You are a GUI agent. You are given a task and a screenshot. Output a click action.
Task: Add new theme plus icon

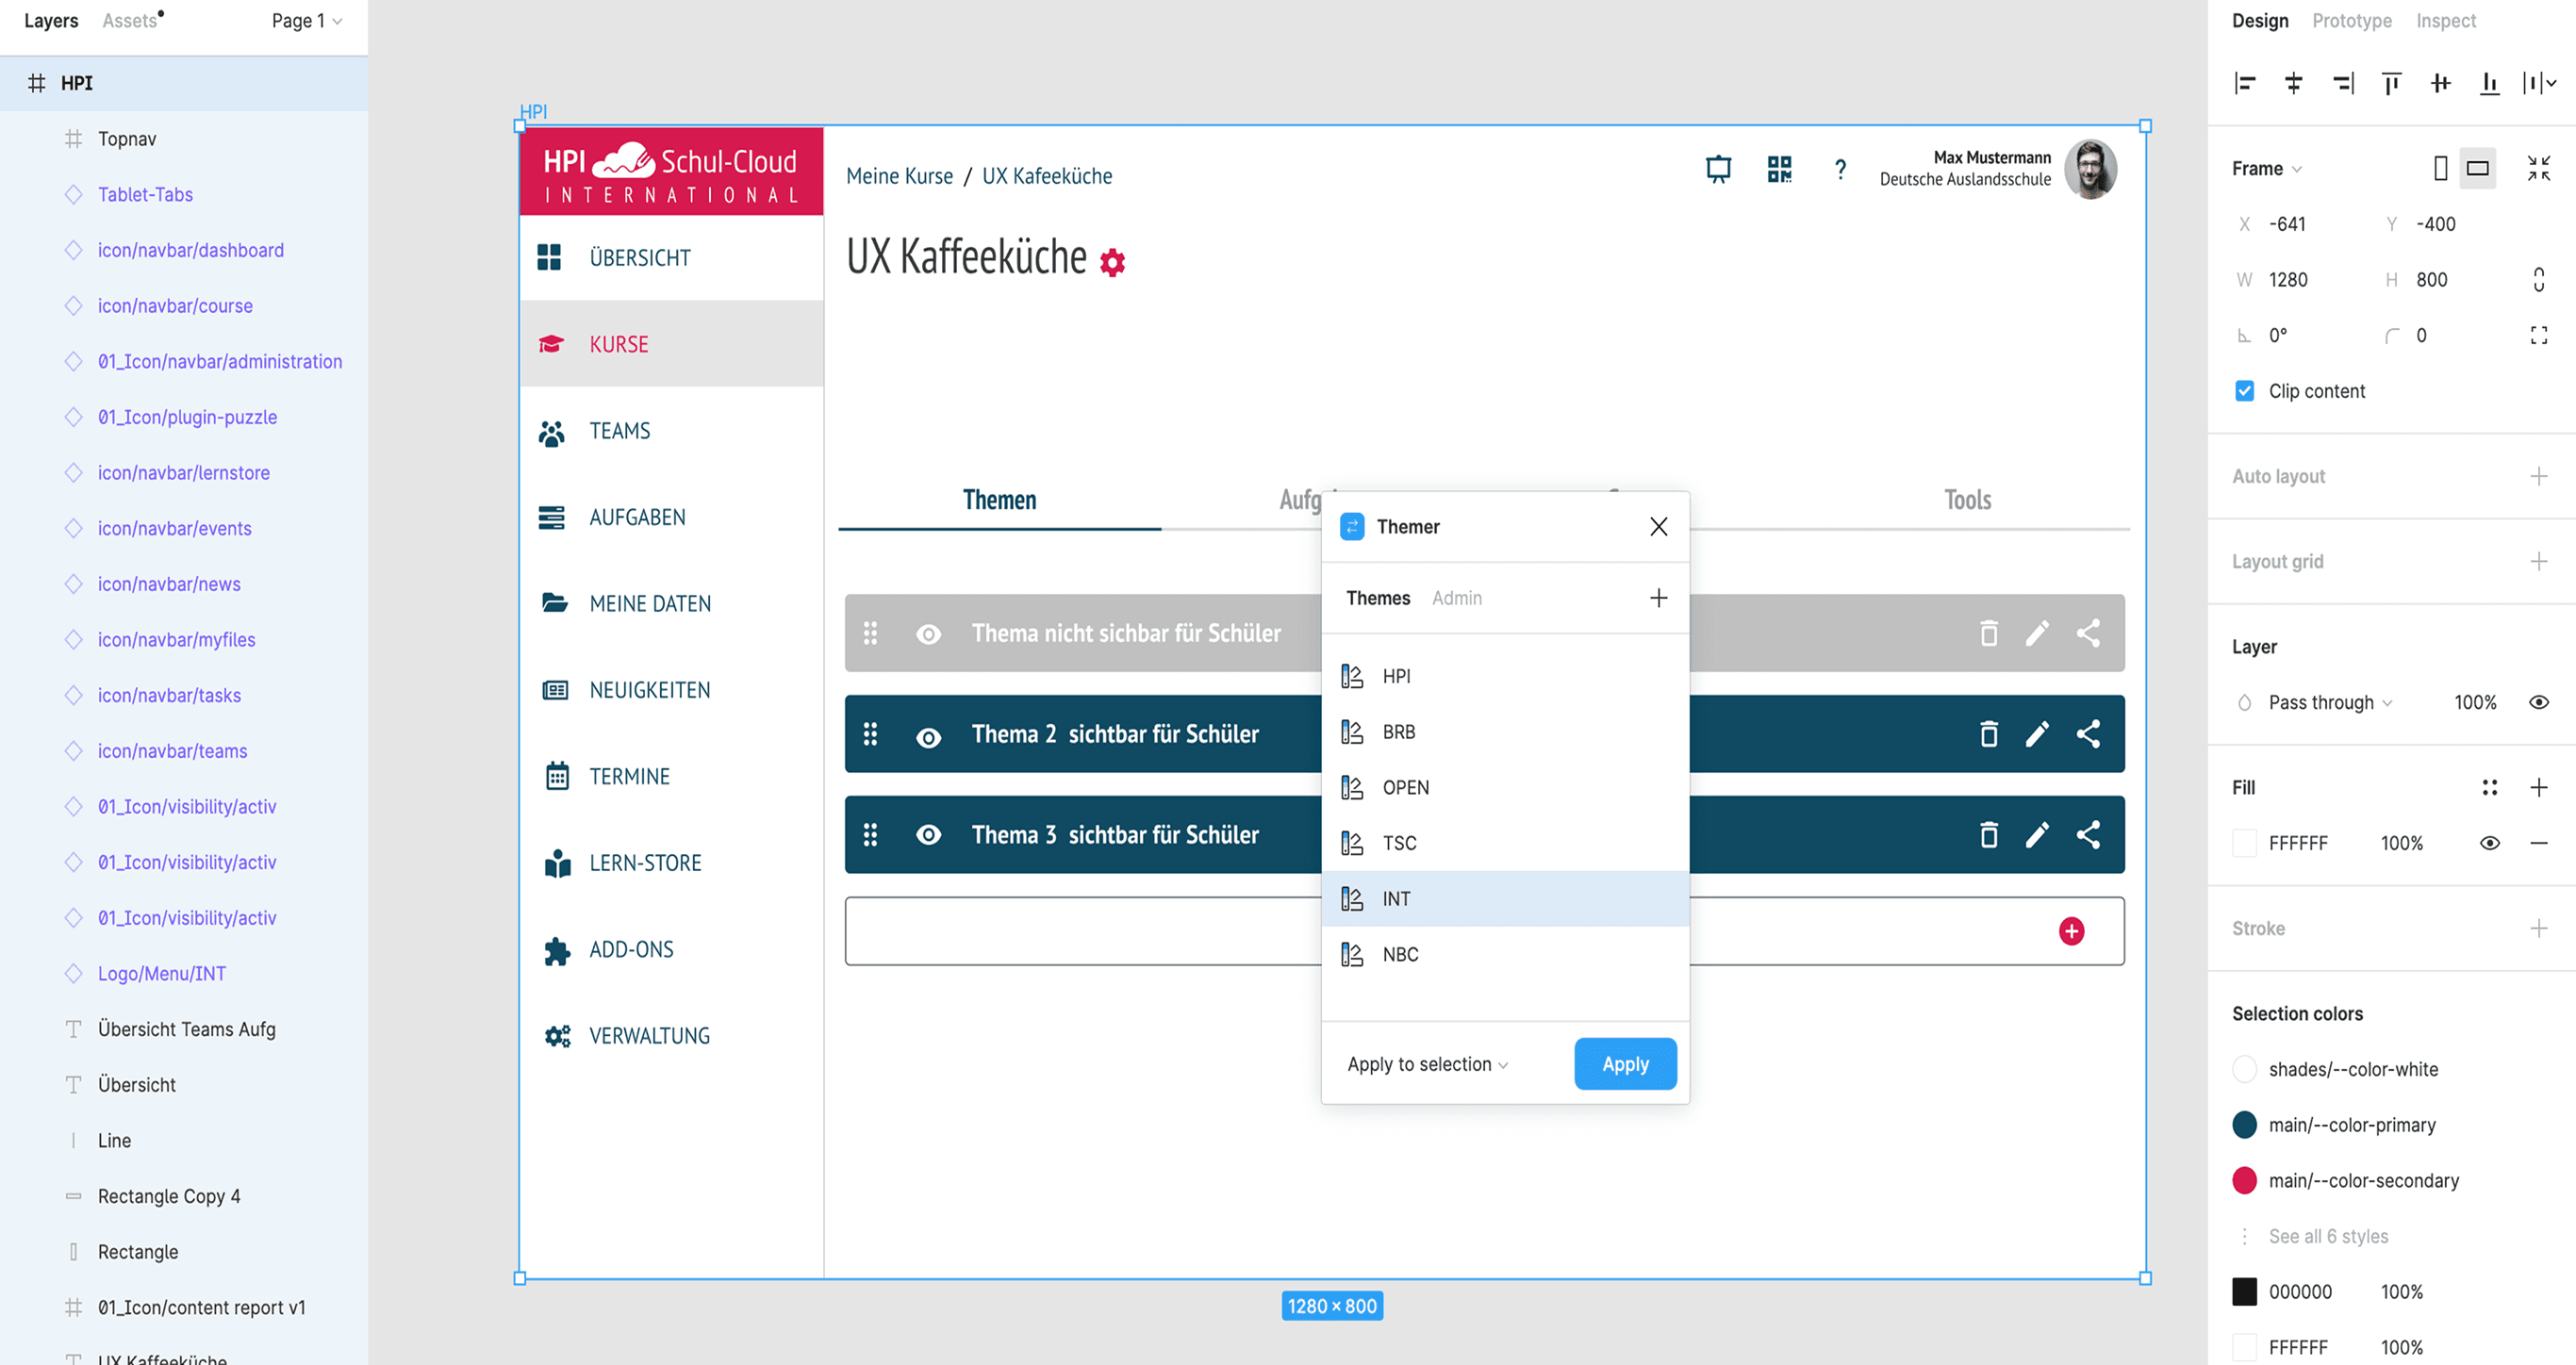1658,598
